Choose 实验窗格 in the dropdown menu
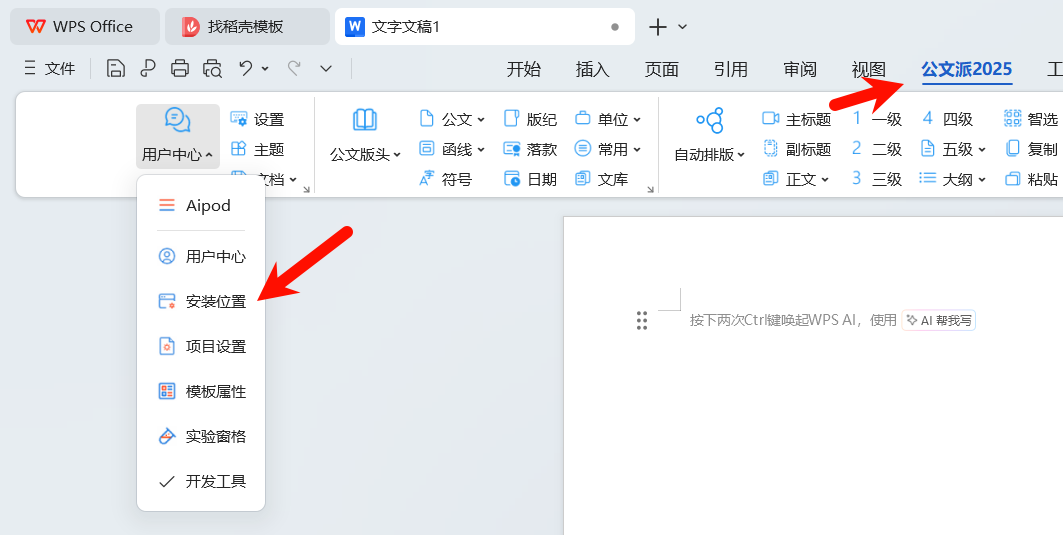This screenshot has width=1063, height=535. click(201, 437)
